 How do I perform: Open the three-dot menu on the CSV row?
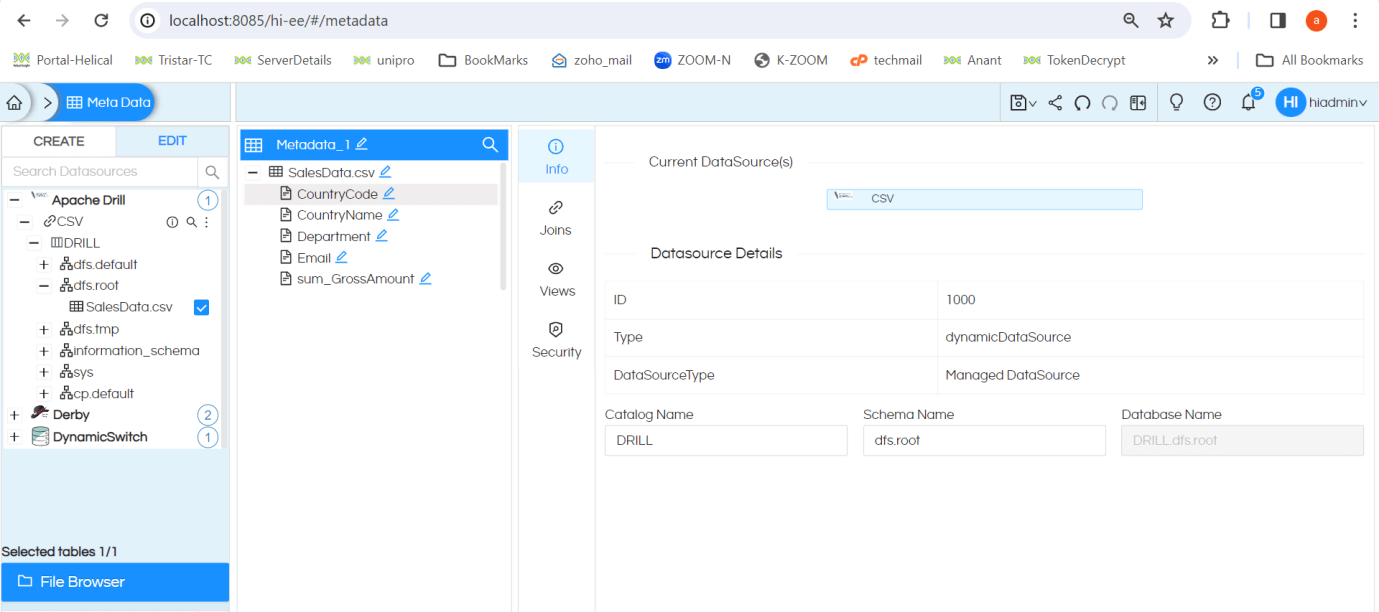[207, 222]
